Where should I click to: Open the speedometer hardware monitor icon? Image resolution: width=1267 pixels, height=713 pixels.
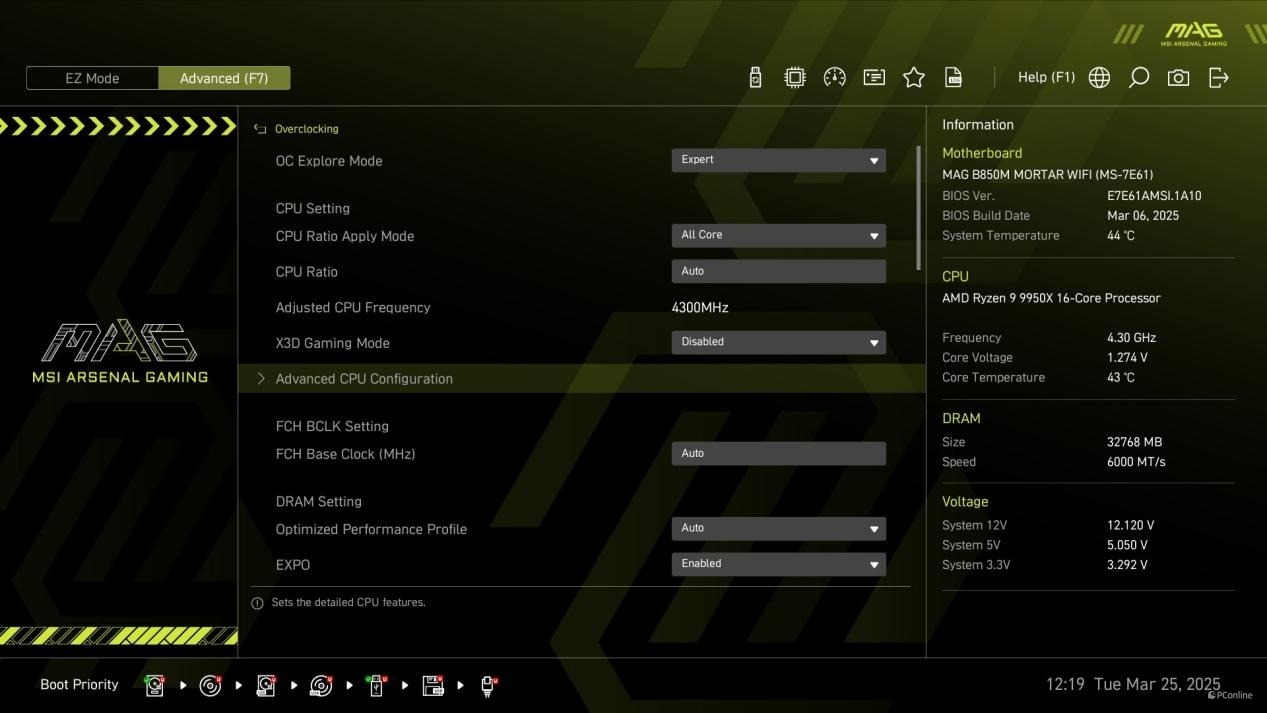pyautogui.click(x=834, y=78)
